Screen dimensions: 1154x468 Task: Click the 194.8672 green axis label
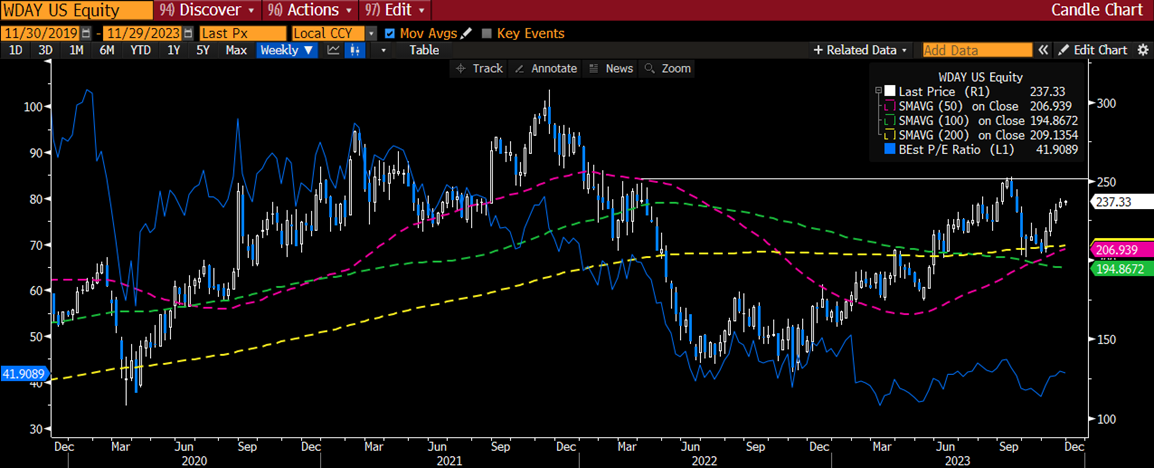click(x=1120, y=270)
